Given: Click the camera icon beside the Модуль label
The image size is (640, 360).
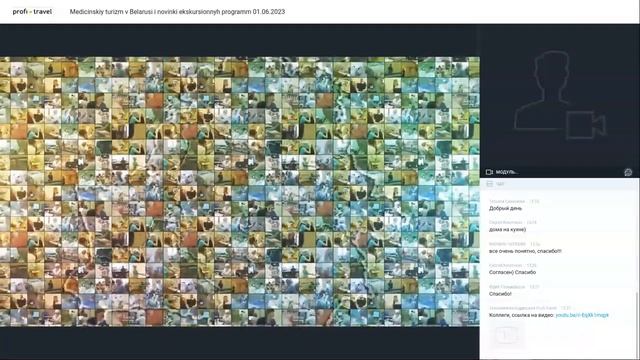Looking at the screenshot, I should point(489,172).
